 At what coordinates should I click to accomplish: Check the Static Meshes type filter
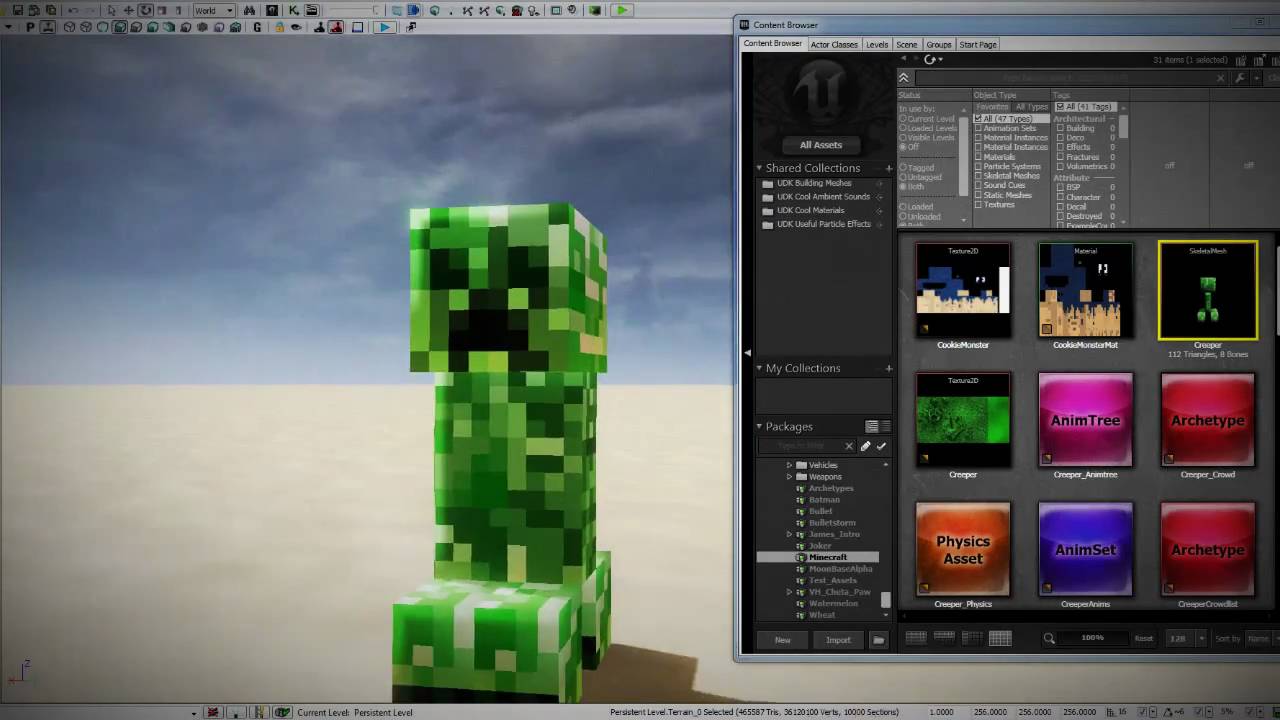click(978, 195)
